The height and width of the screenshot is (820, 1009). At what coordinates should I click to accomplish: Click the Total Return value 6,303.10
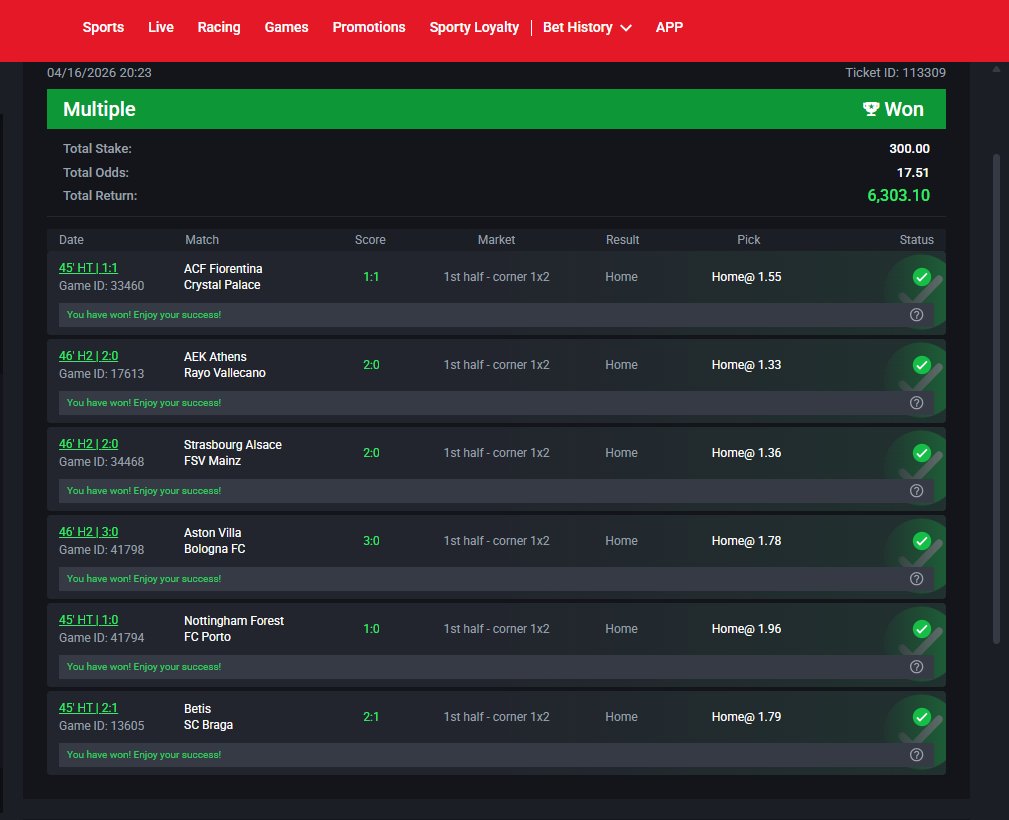click(x=898, y=196)
